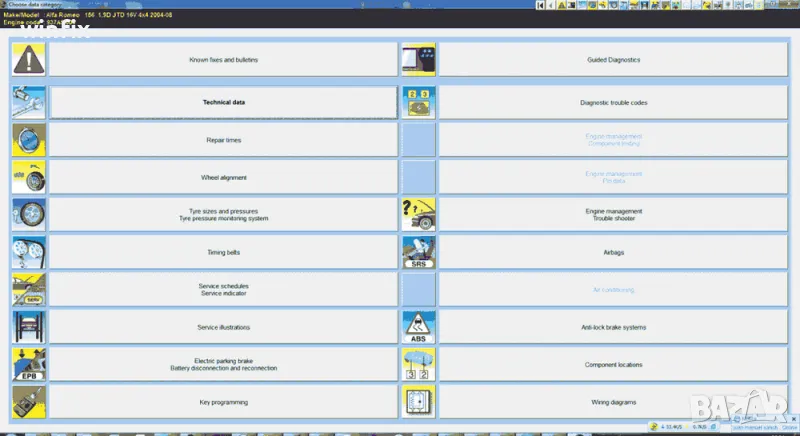This screenshot has height=436, width=800.
Task: Click the Technical data icon
Action: coord(28,102)
